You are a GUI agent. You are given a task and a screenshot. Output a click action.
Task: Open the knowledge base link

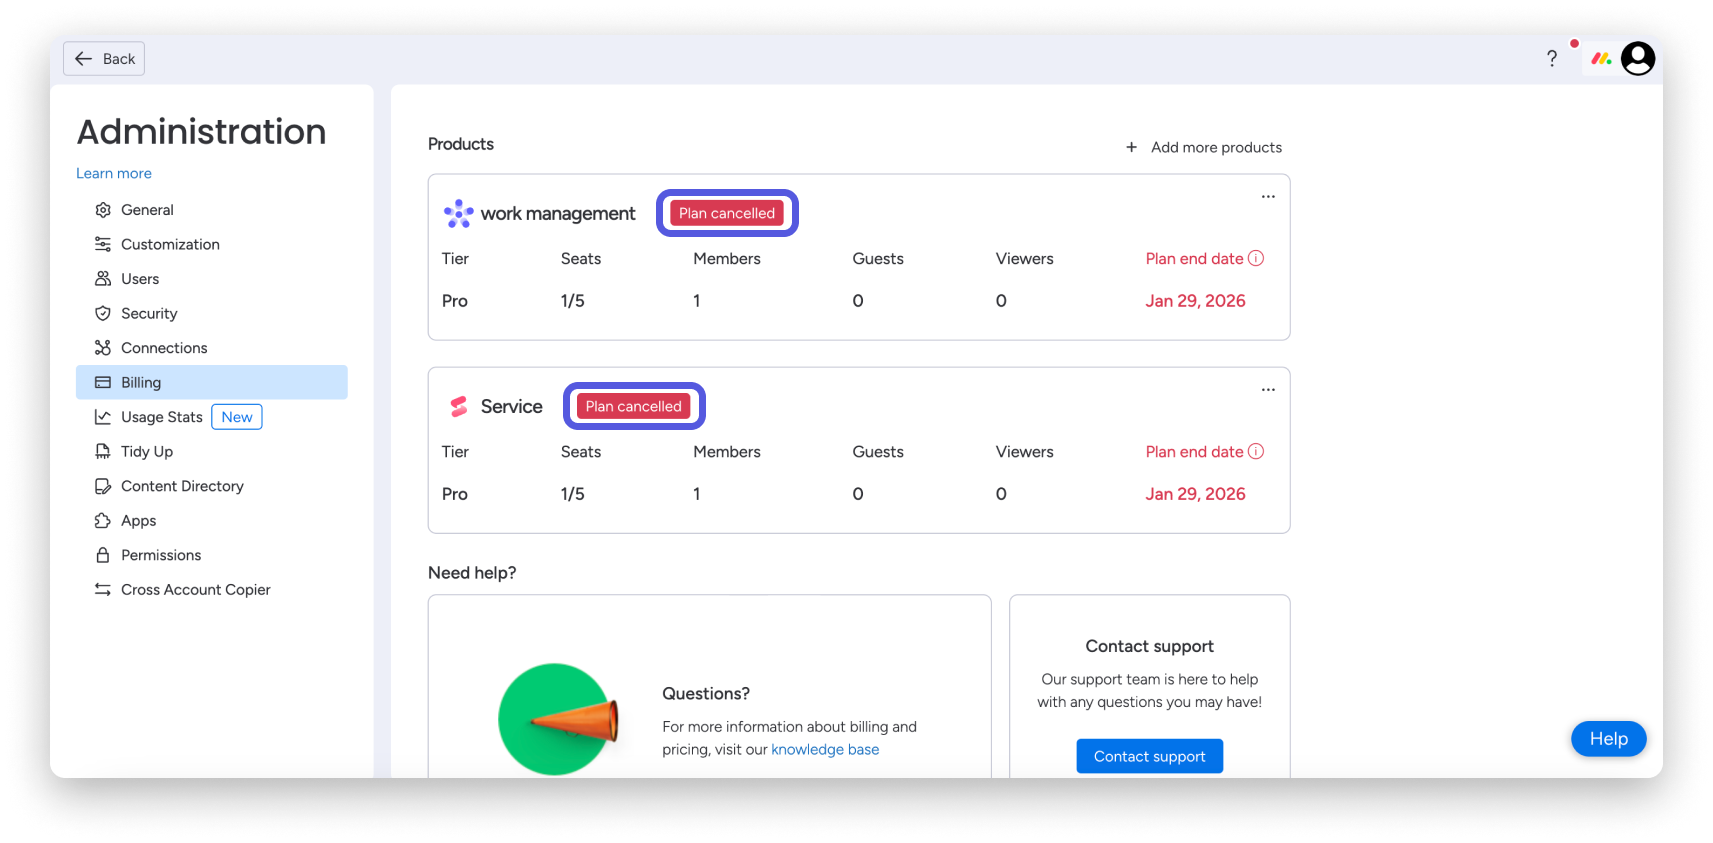click(x=825, y=750)
